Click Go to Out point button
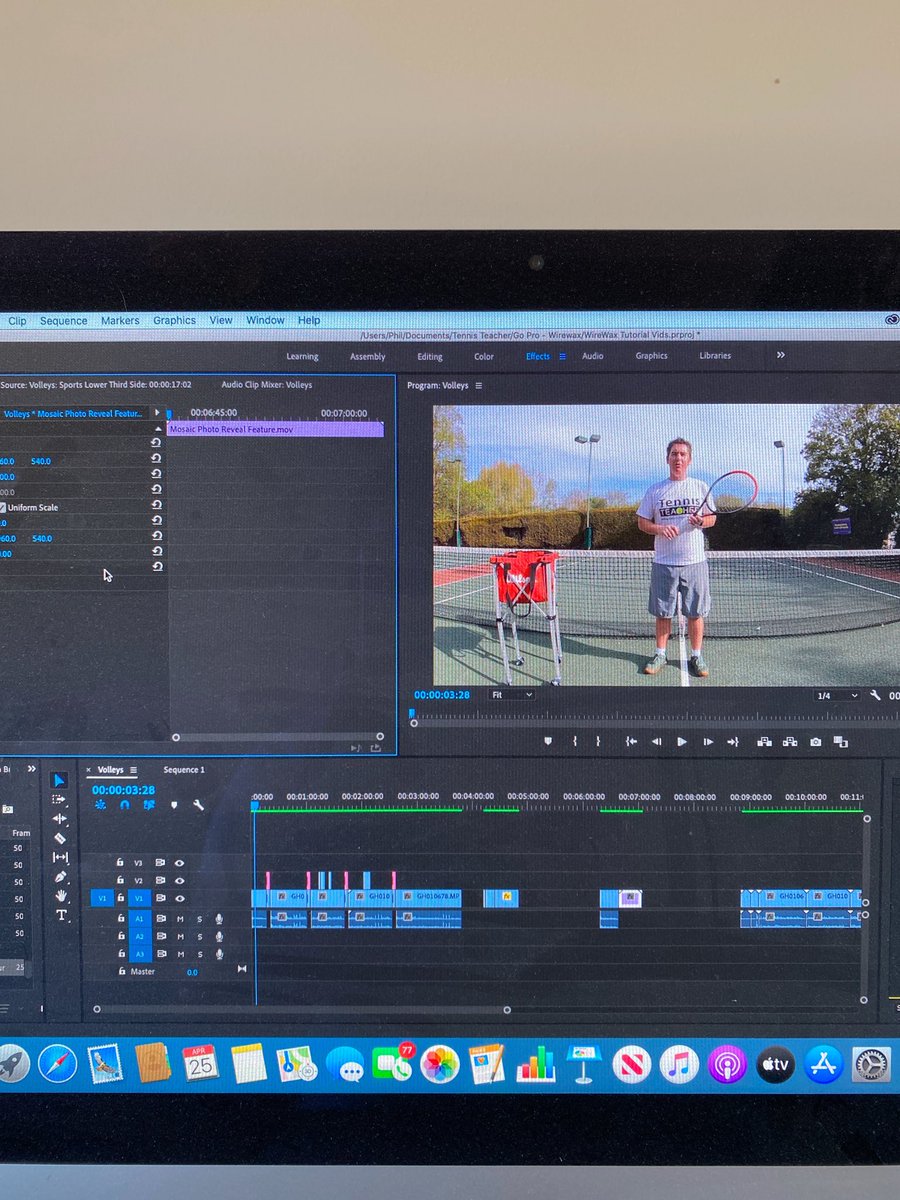 [x=733, y=741]
